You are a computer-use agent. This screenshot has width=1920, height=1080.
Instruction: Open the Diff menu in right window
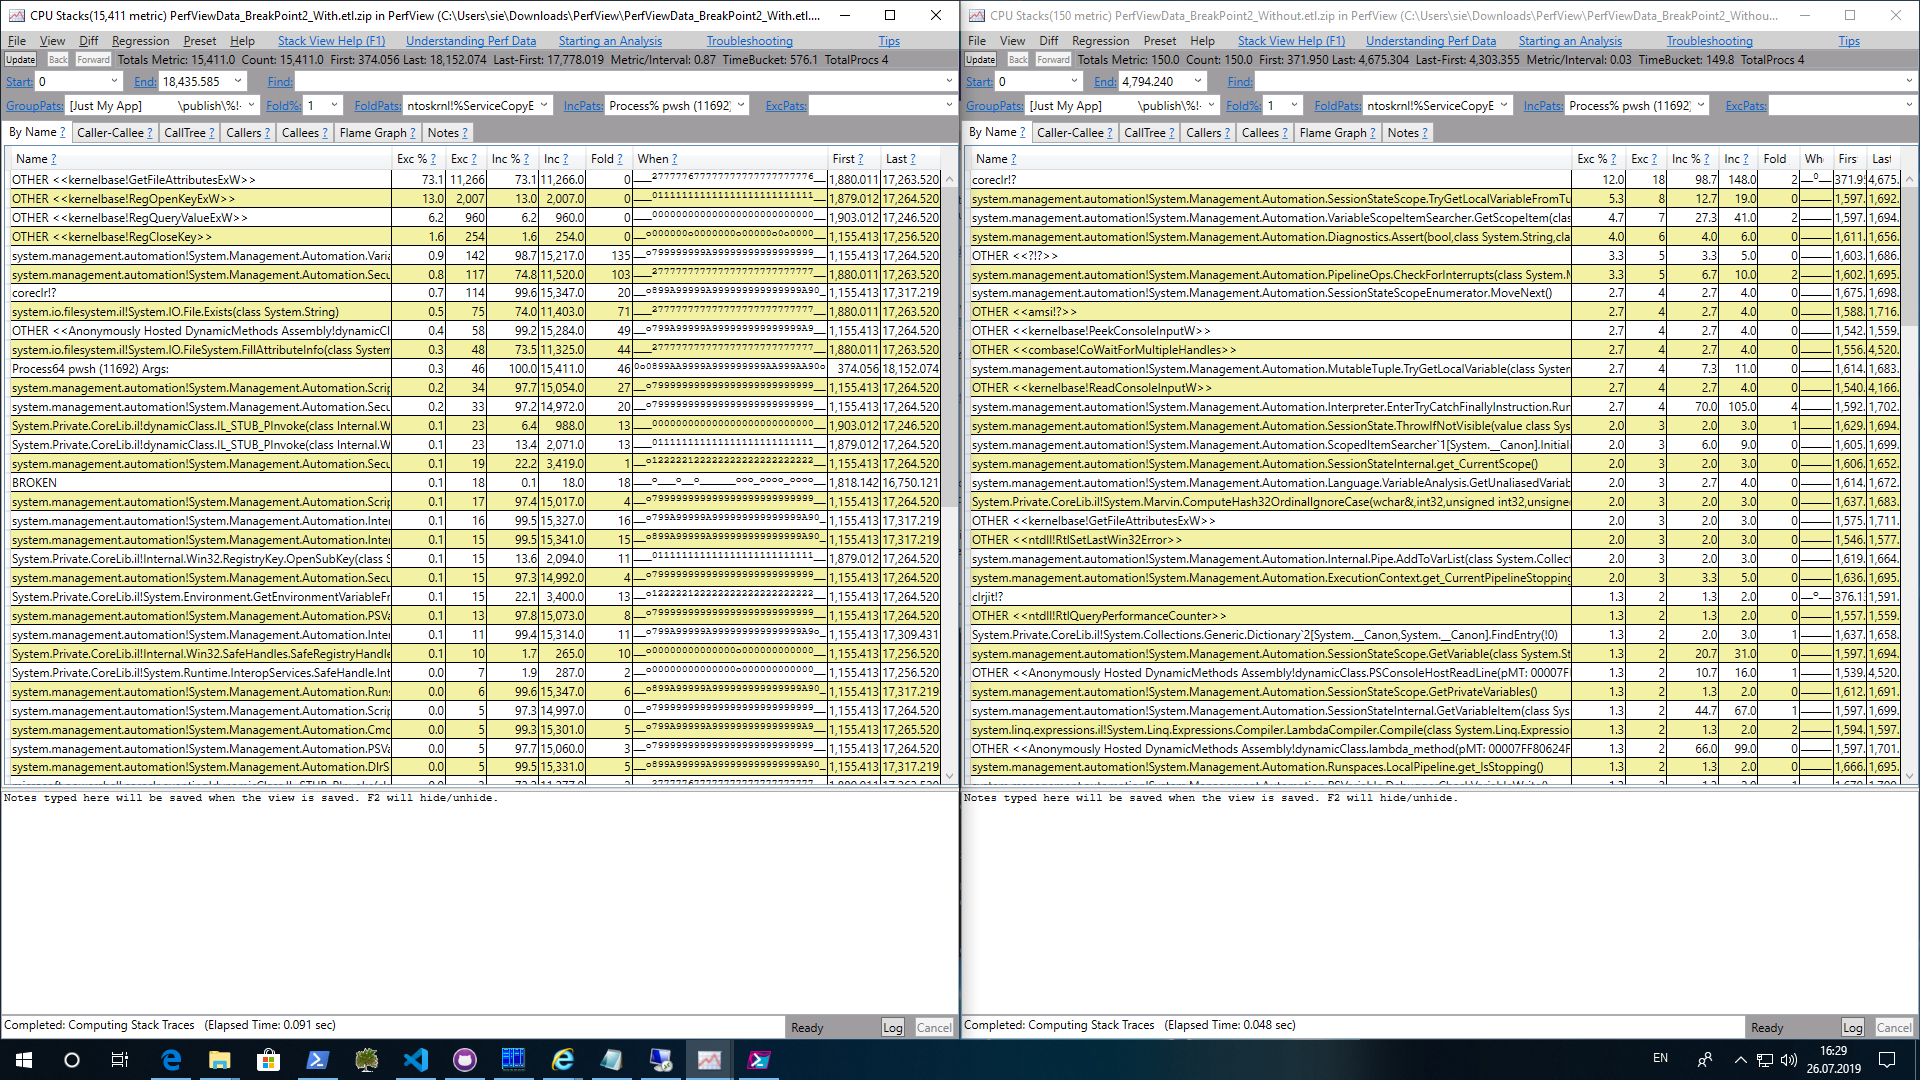click(x=1048, y=41)
